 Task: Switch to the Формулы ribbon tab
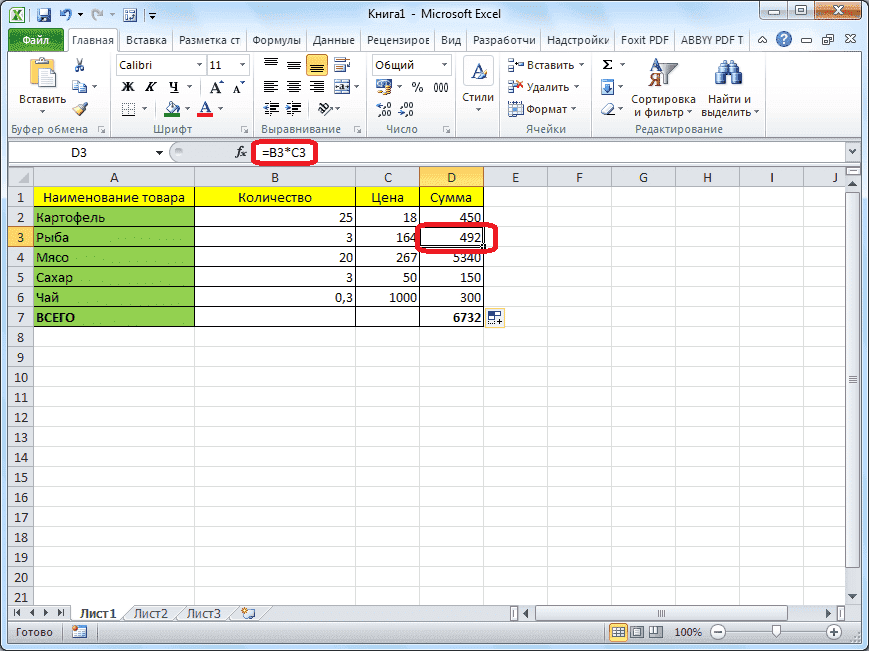tap(277, 40)
